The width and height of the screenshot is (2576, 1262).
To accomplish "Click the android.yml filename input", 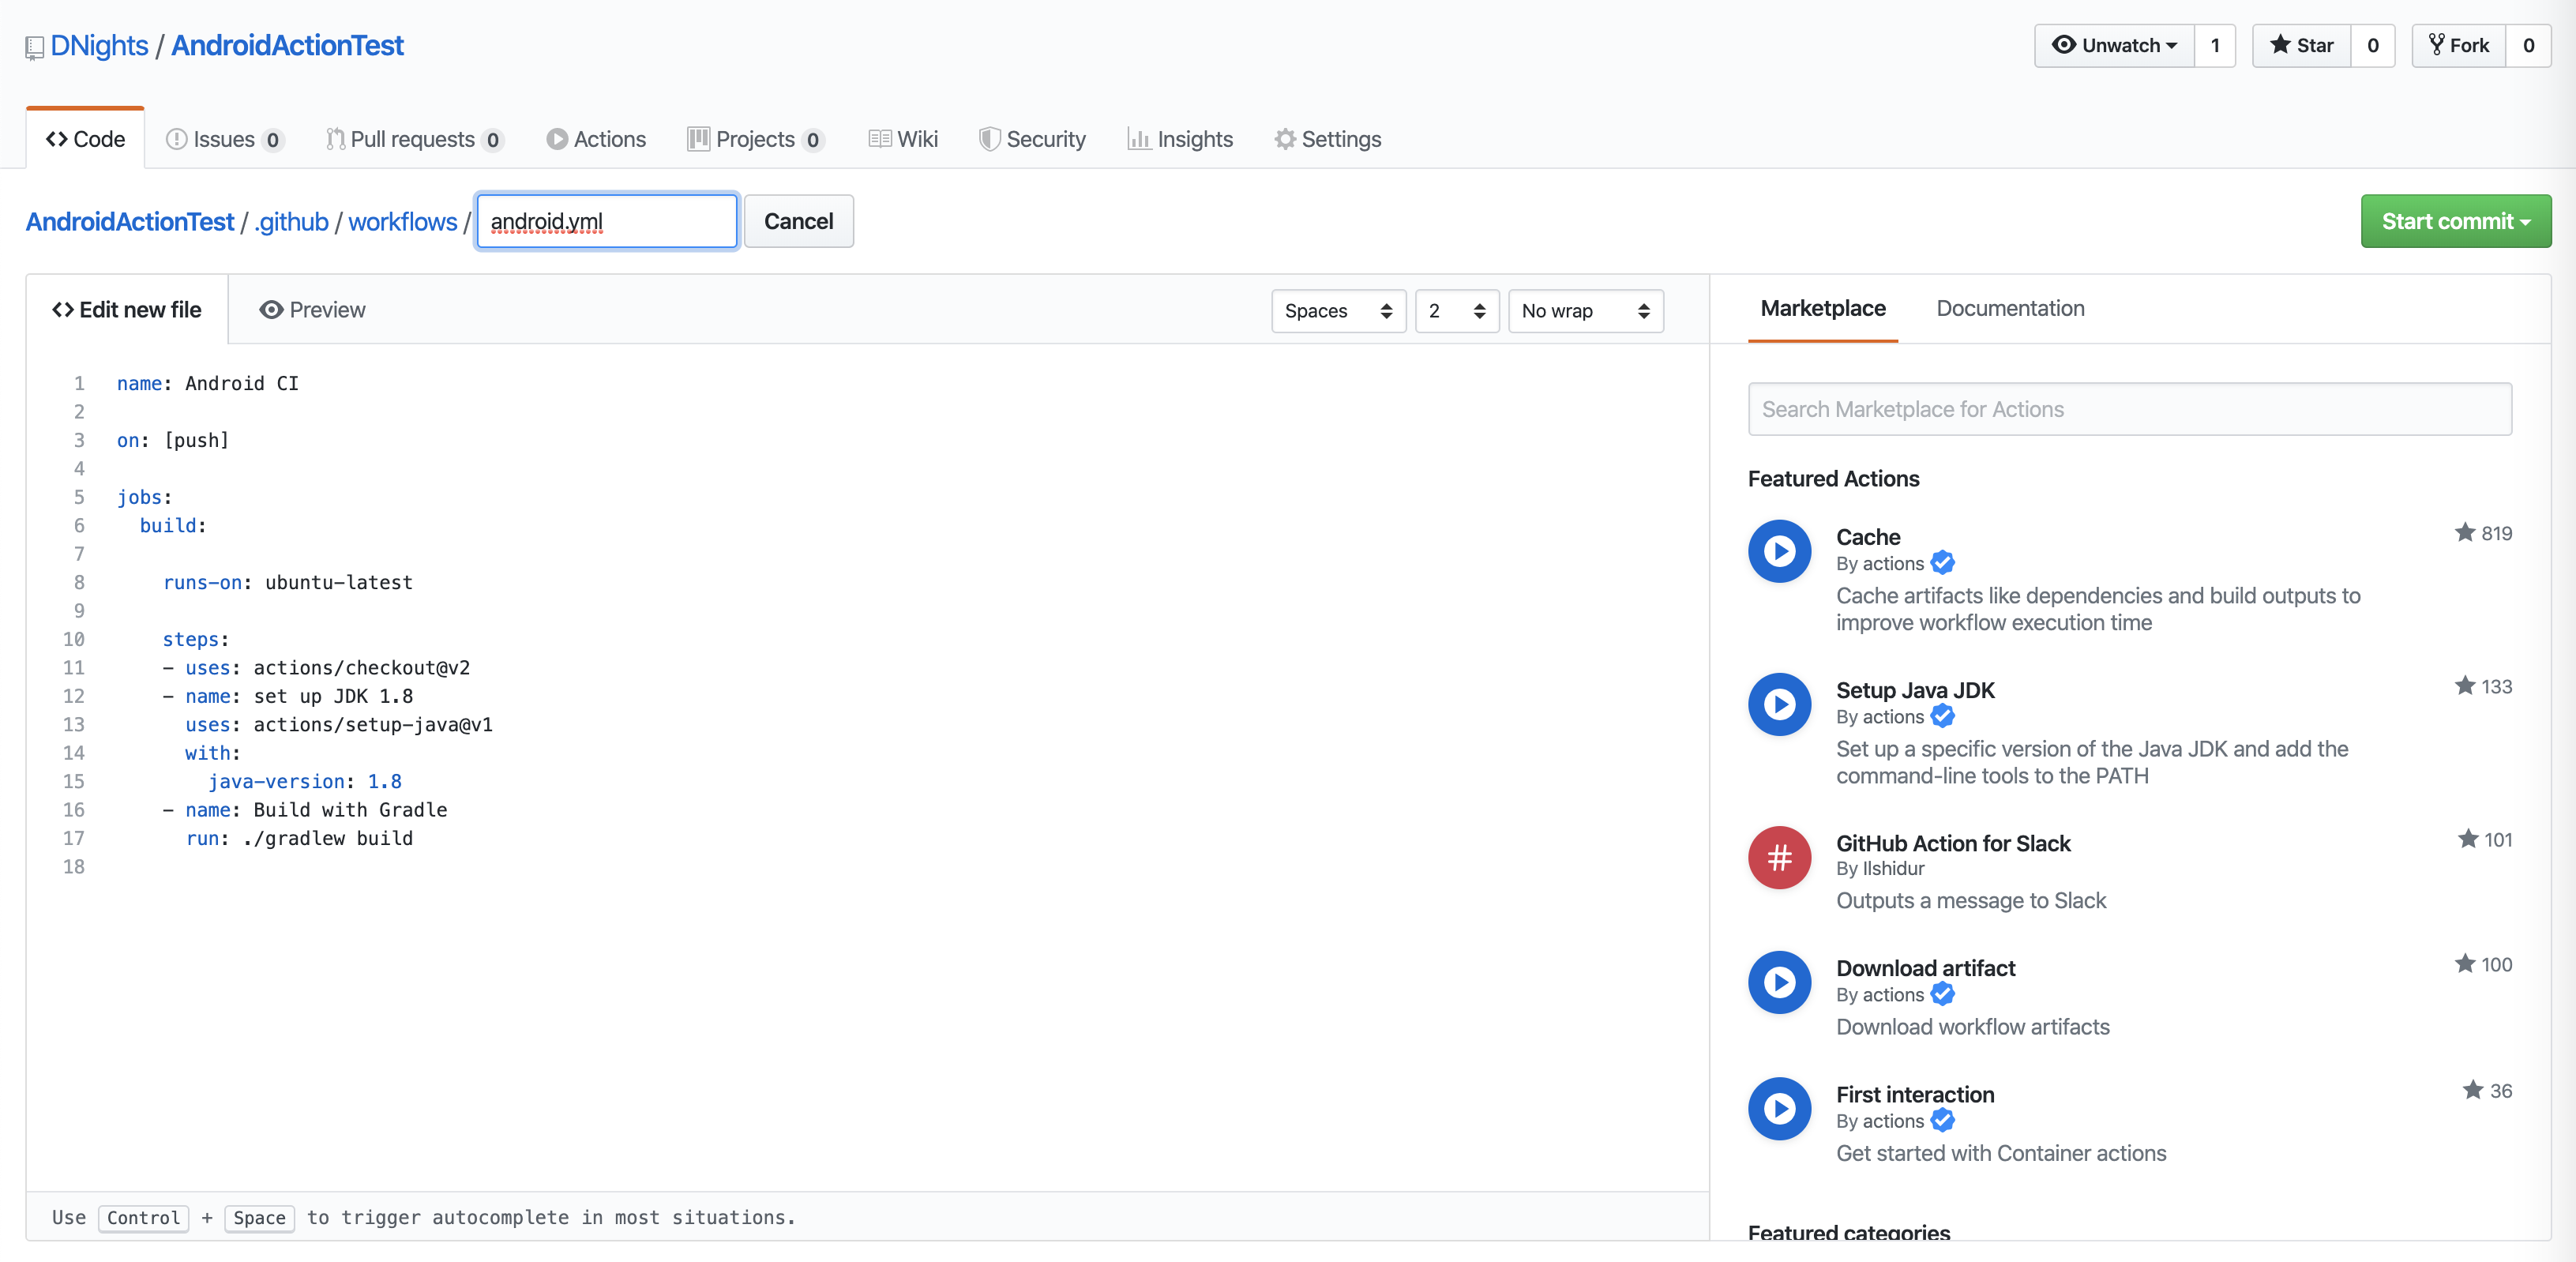I will pos(607,221).
